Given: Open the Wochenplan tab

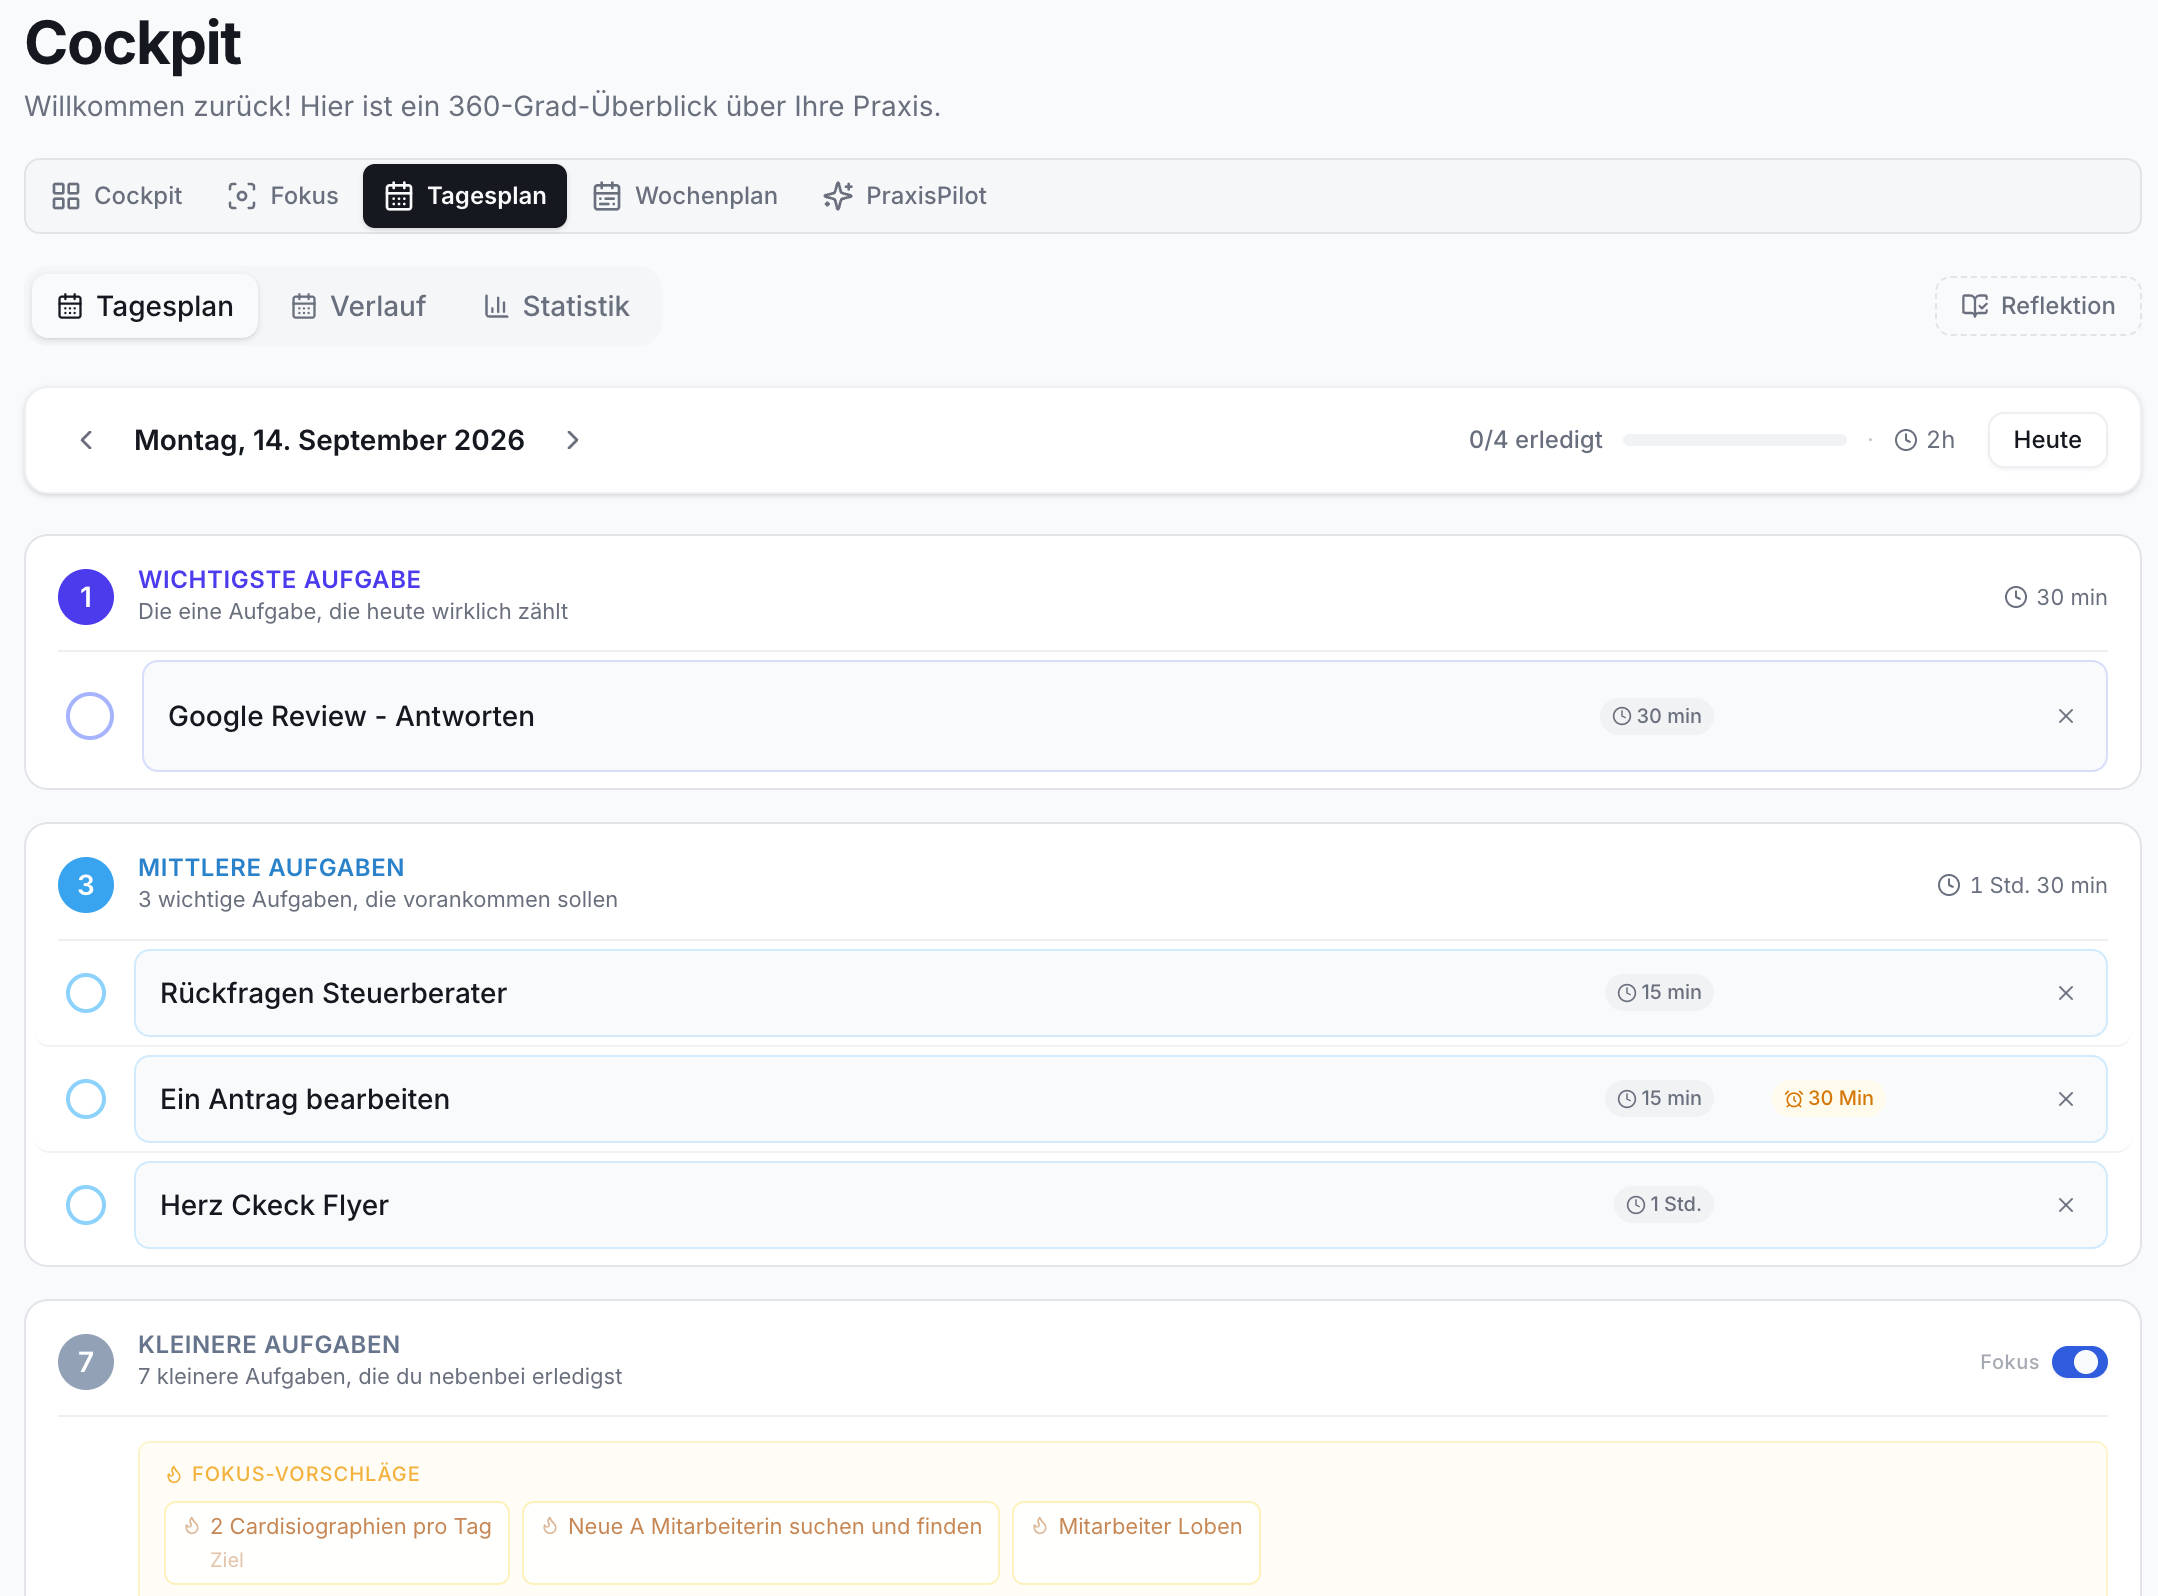Looking at the screenshot, I should [x=685, y=196].
